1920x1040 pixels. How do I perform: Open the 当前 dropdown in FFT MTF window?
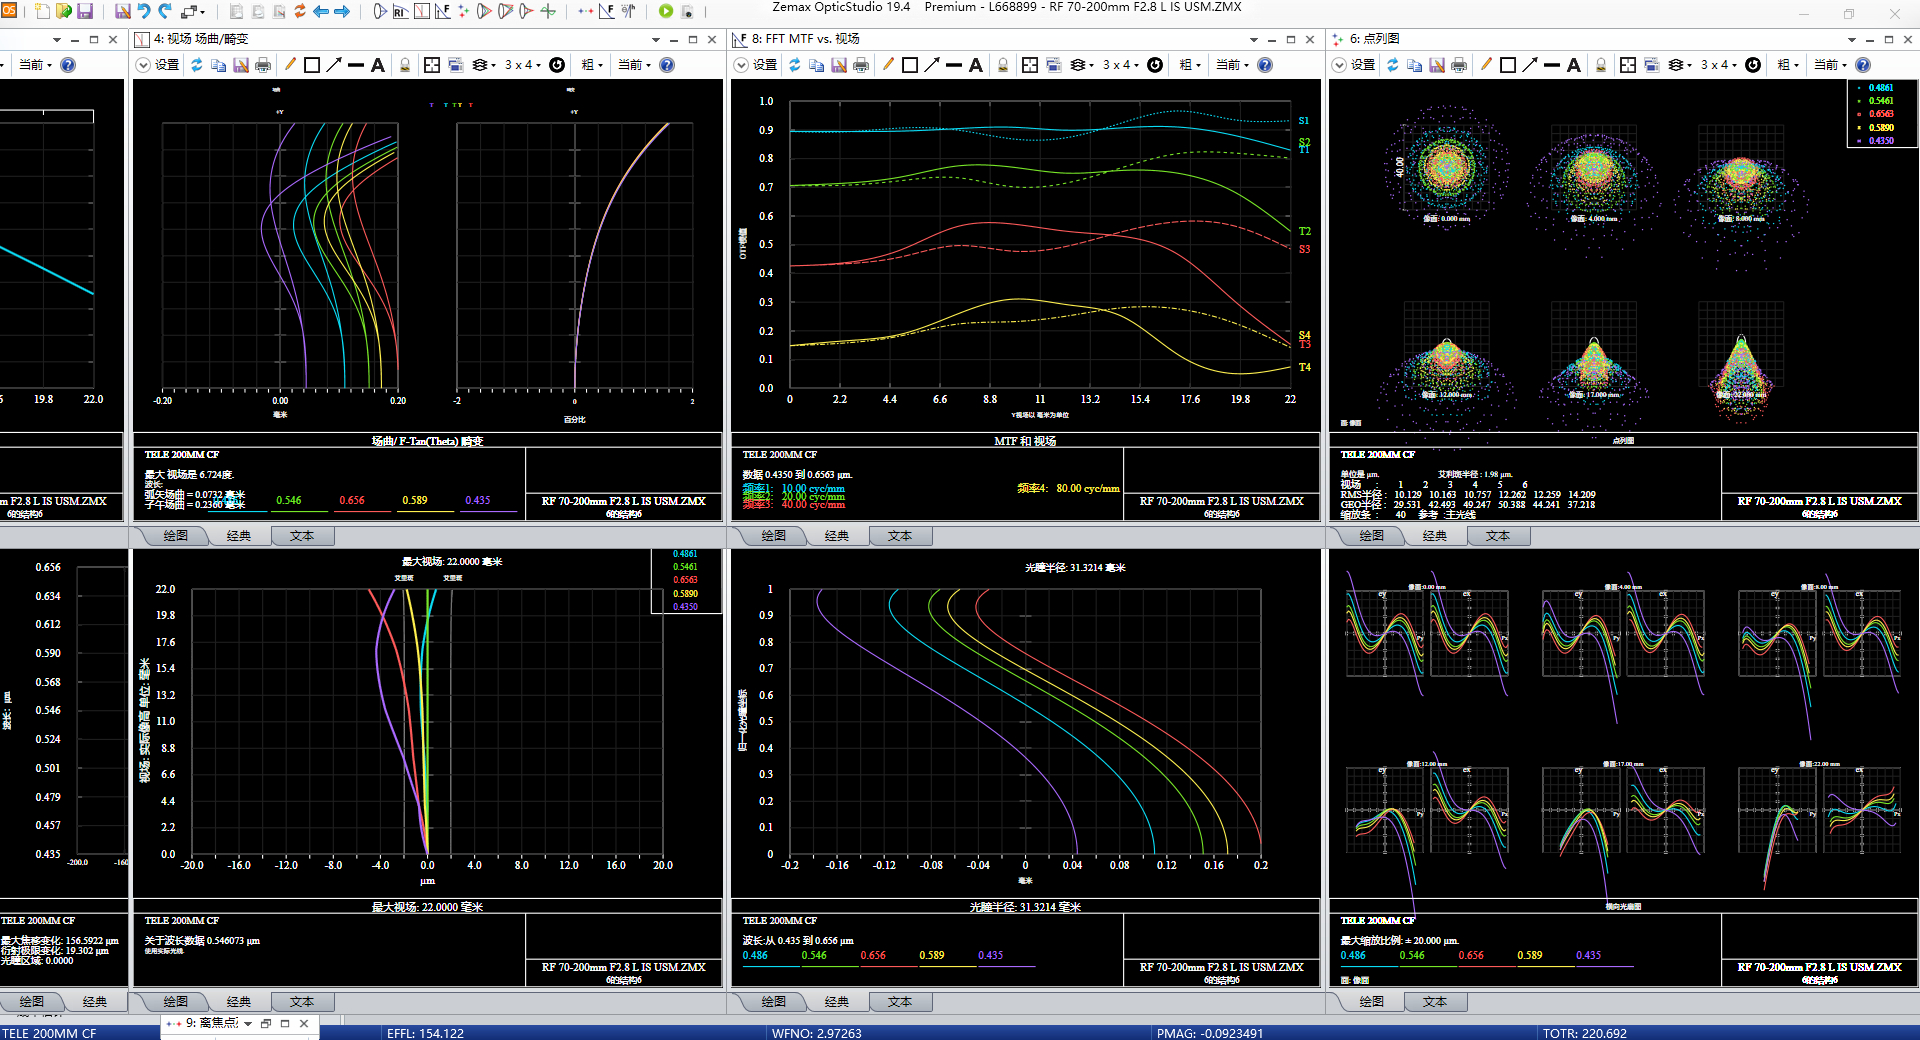[x=1233, y=65]
